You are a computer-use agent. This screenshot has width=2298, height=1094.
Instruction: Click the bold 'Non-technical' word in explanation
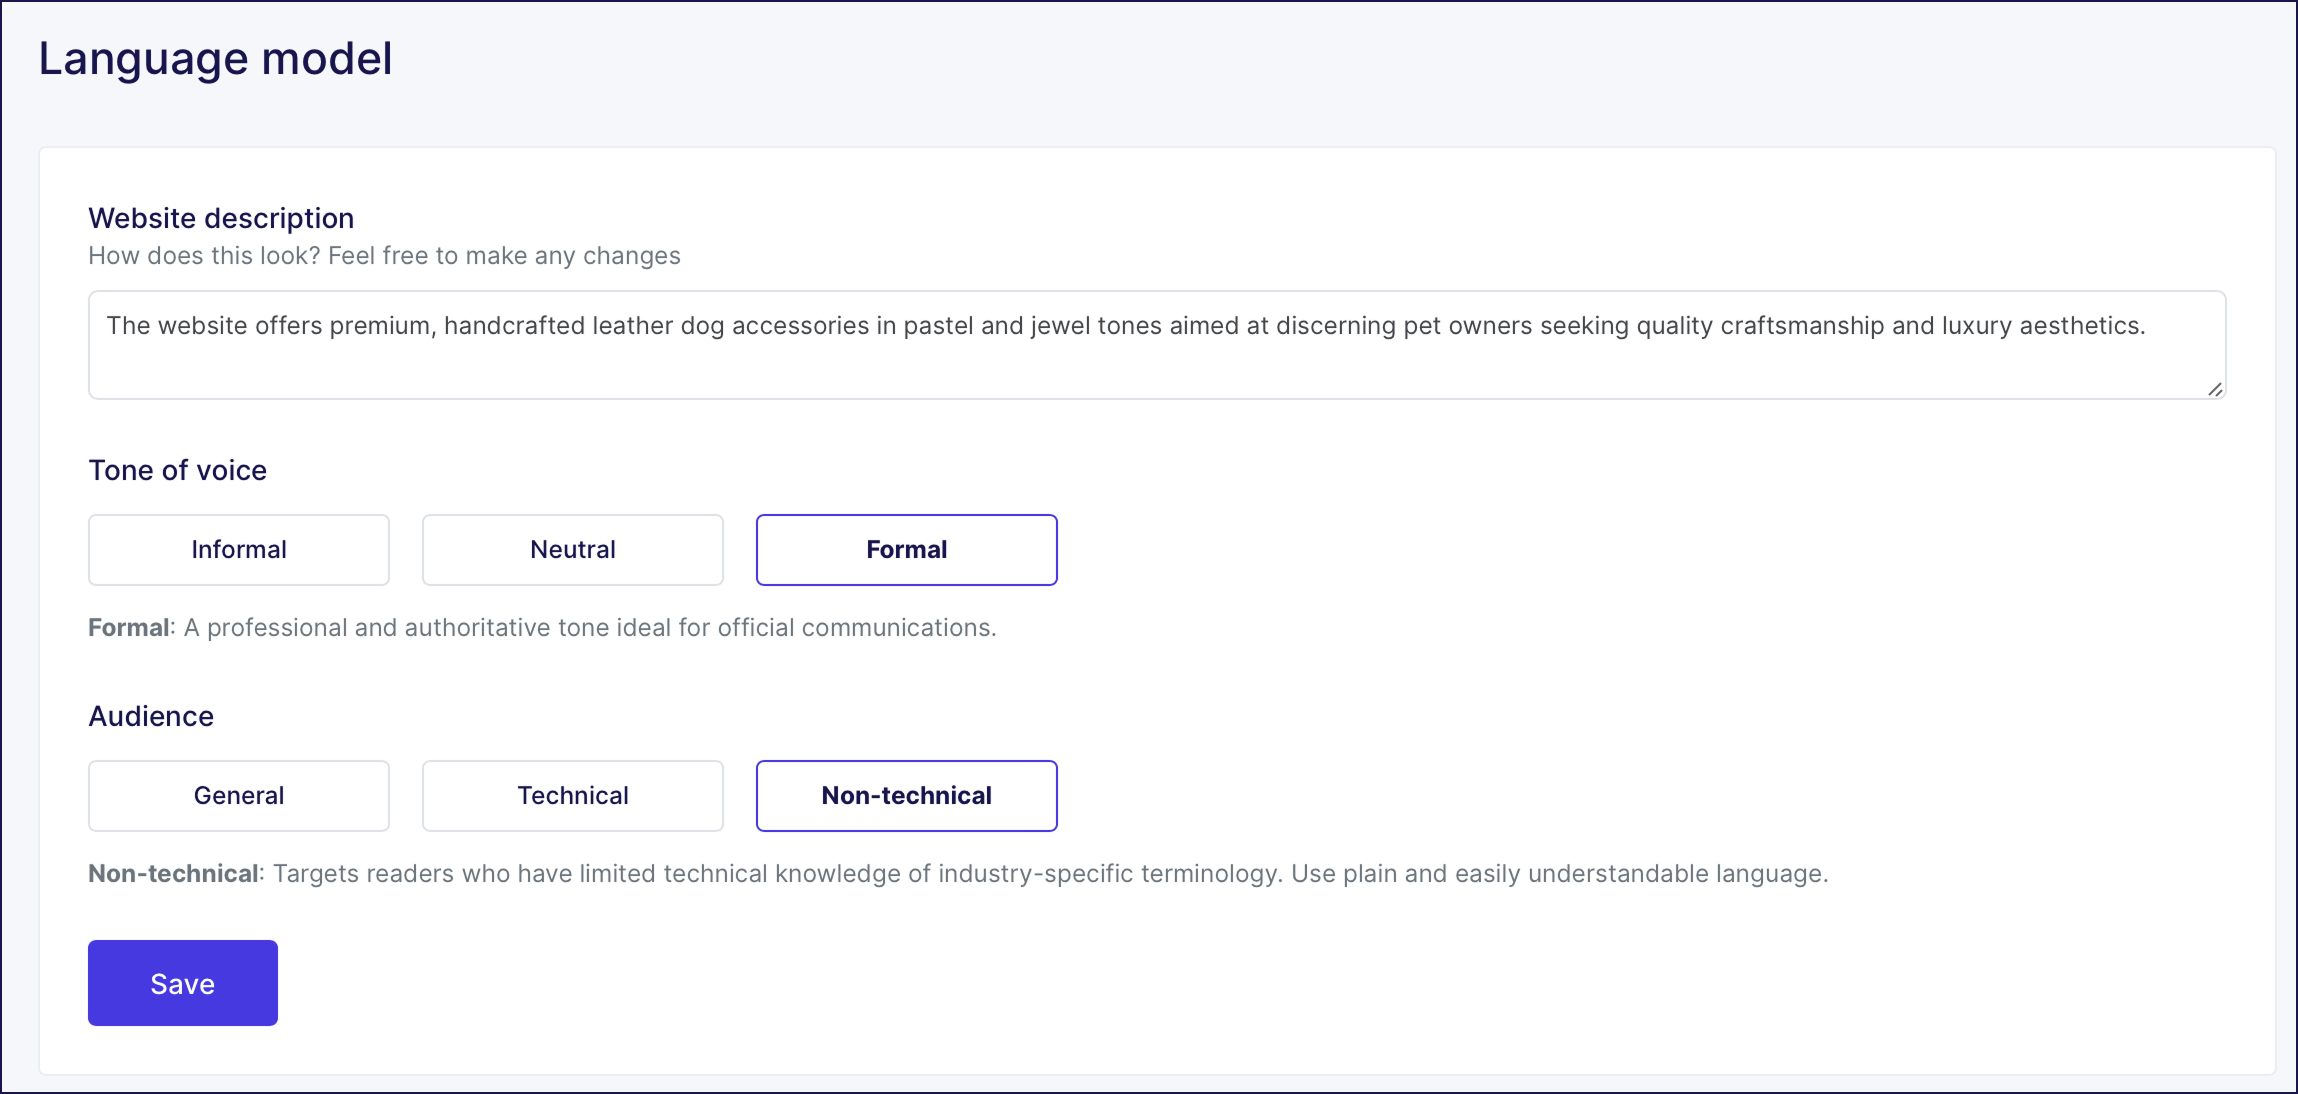(x=173, y=874)
